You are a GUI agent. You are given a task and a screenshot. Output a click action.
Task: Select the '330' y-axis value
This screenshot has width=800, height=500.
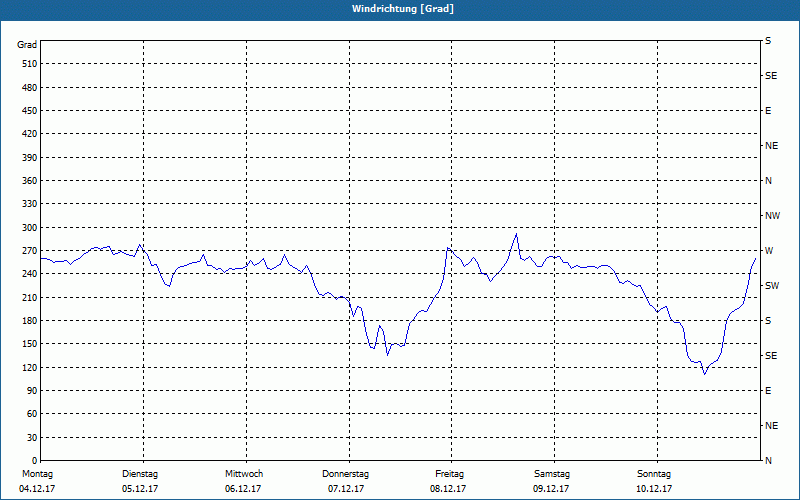point(30,204)
